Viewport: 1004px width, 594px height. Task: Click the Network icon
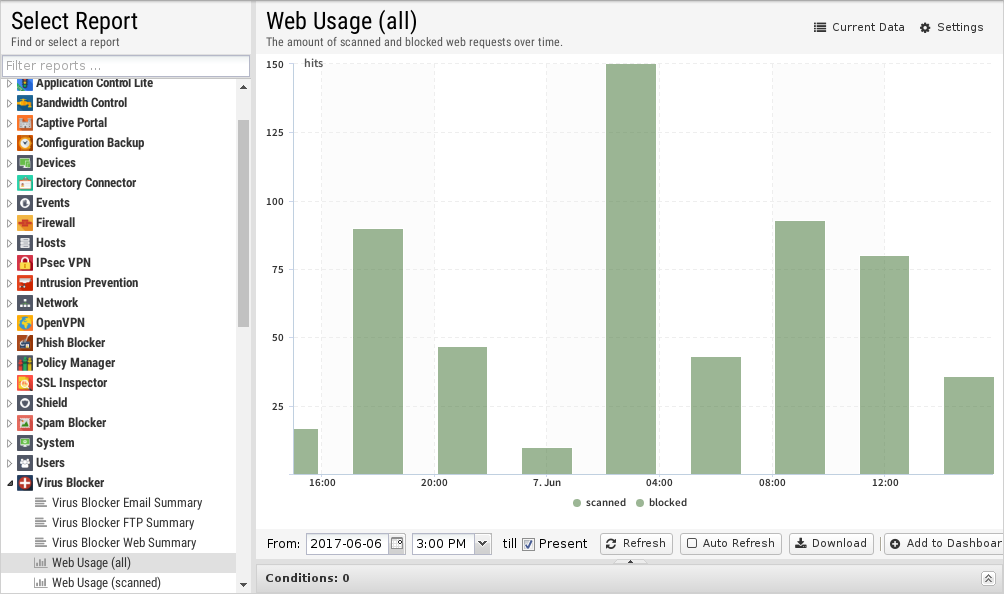point(24,303)
